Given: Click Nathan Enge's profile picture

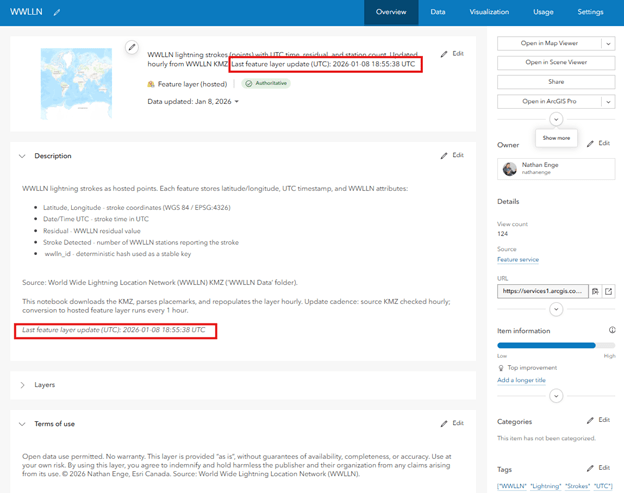Looking at the screenshot, I should click(x=509, y=169).
